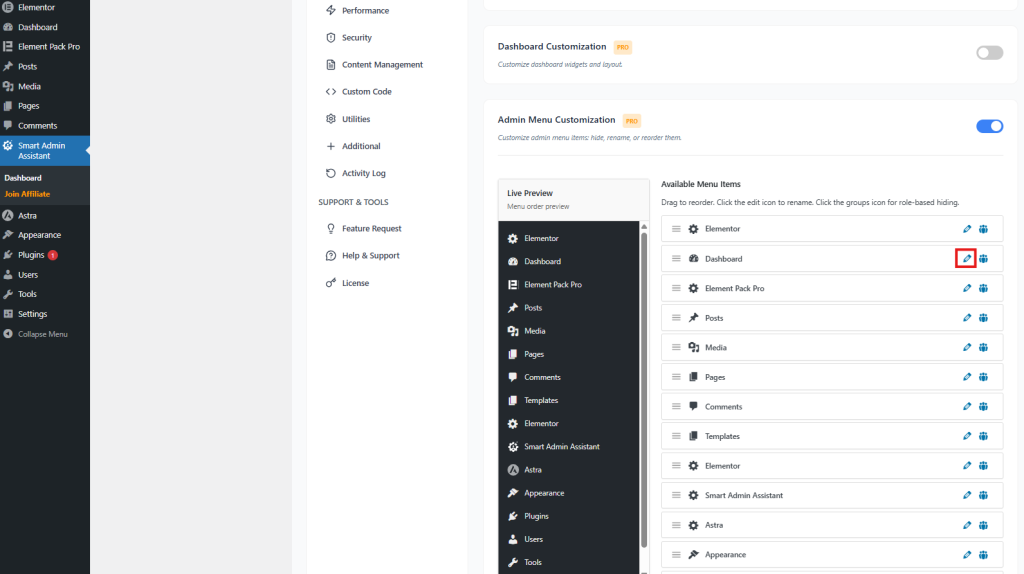
Task: Click the first Elementor row in Available Menu Items
Action: [x=832, y=229]
